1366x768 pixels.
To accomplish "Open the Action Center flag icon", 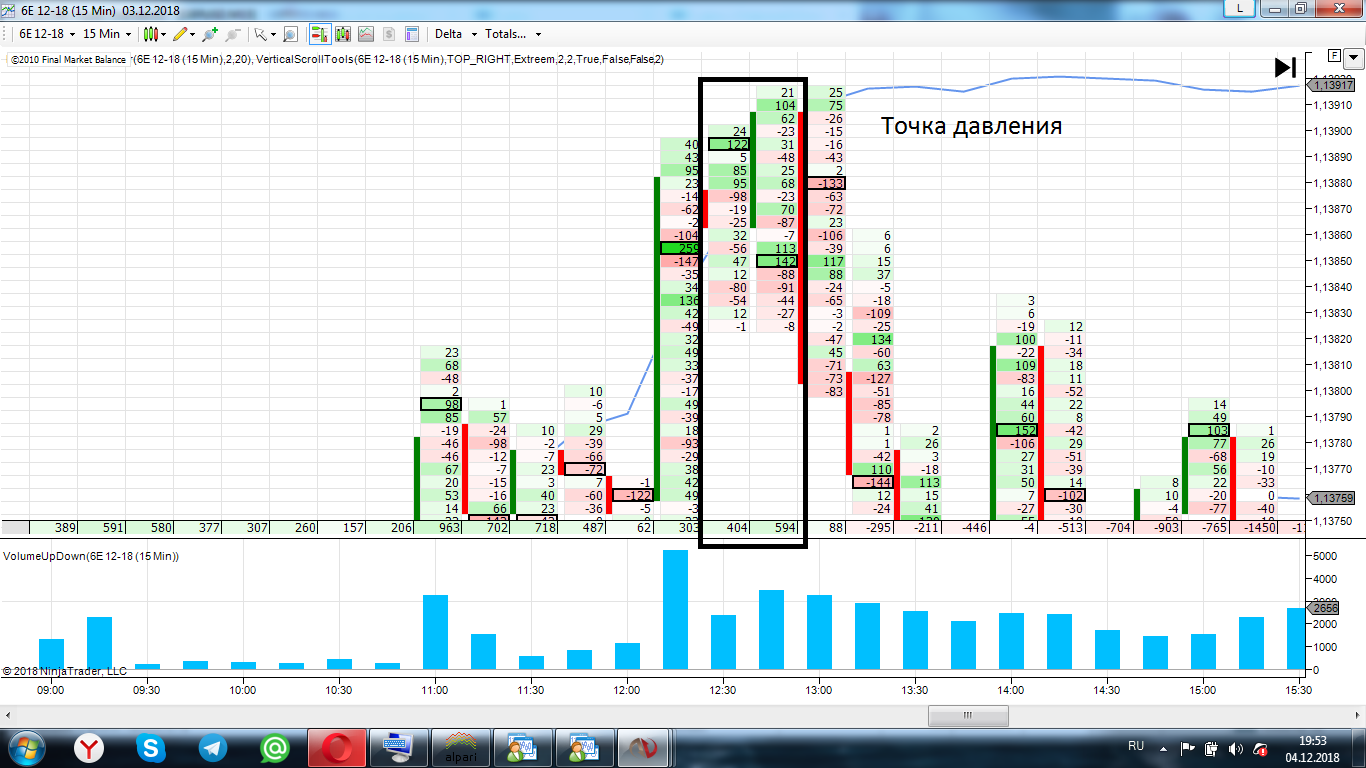I will click(1187, 747).
